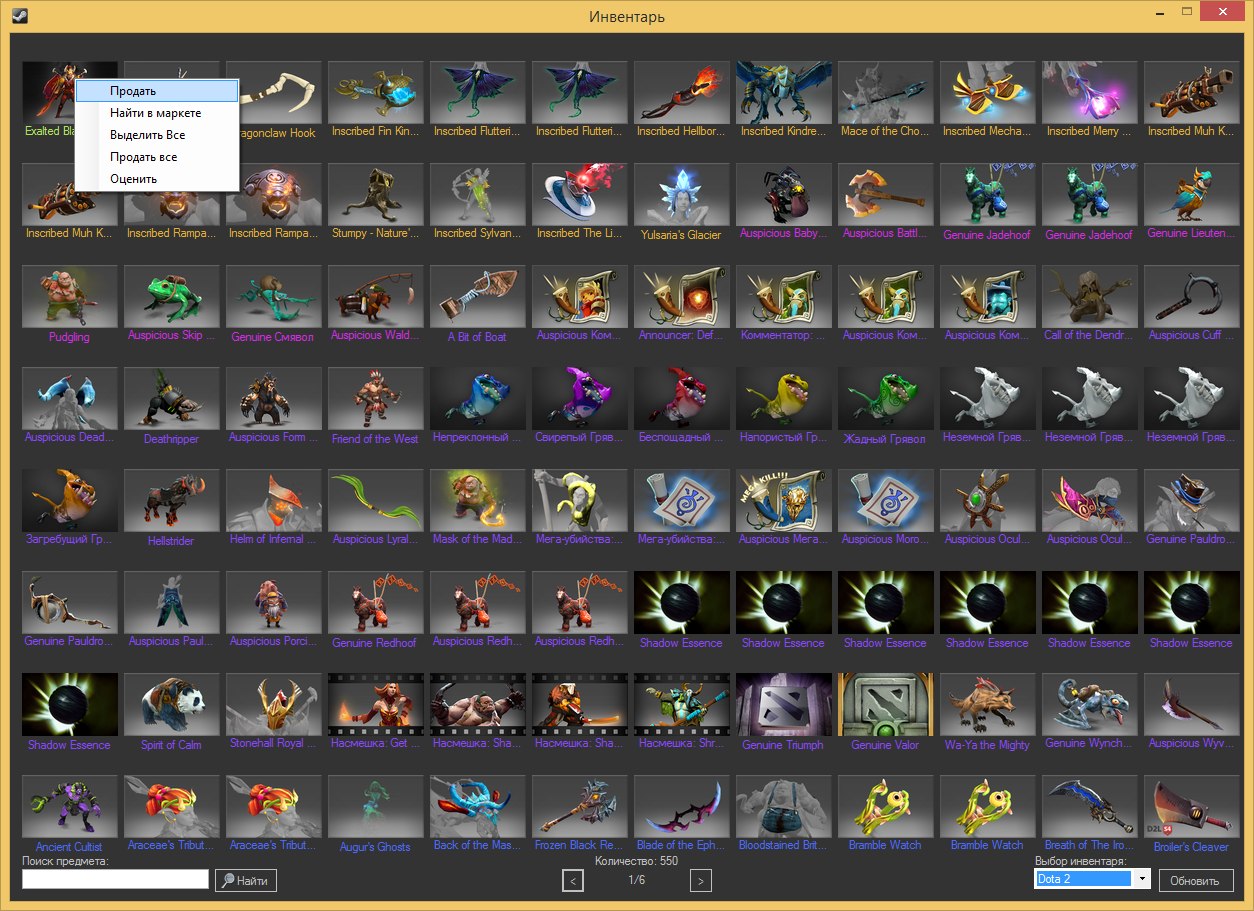
Task: Select the Inscribed Fin King item
Action: pyautogui.click(x=376, y=93)
